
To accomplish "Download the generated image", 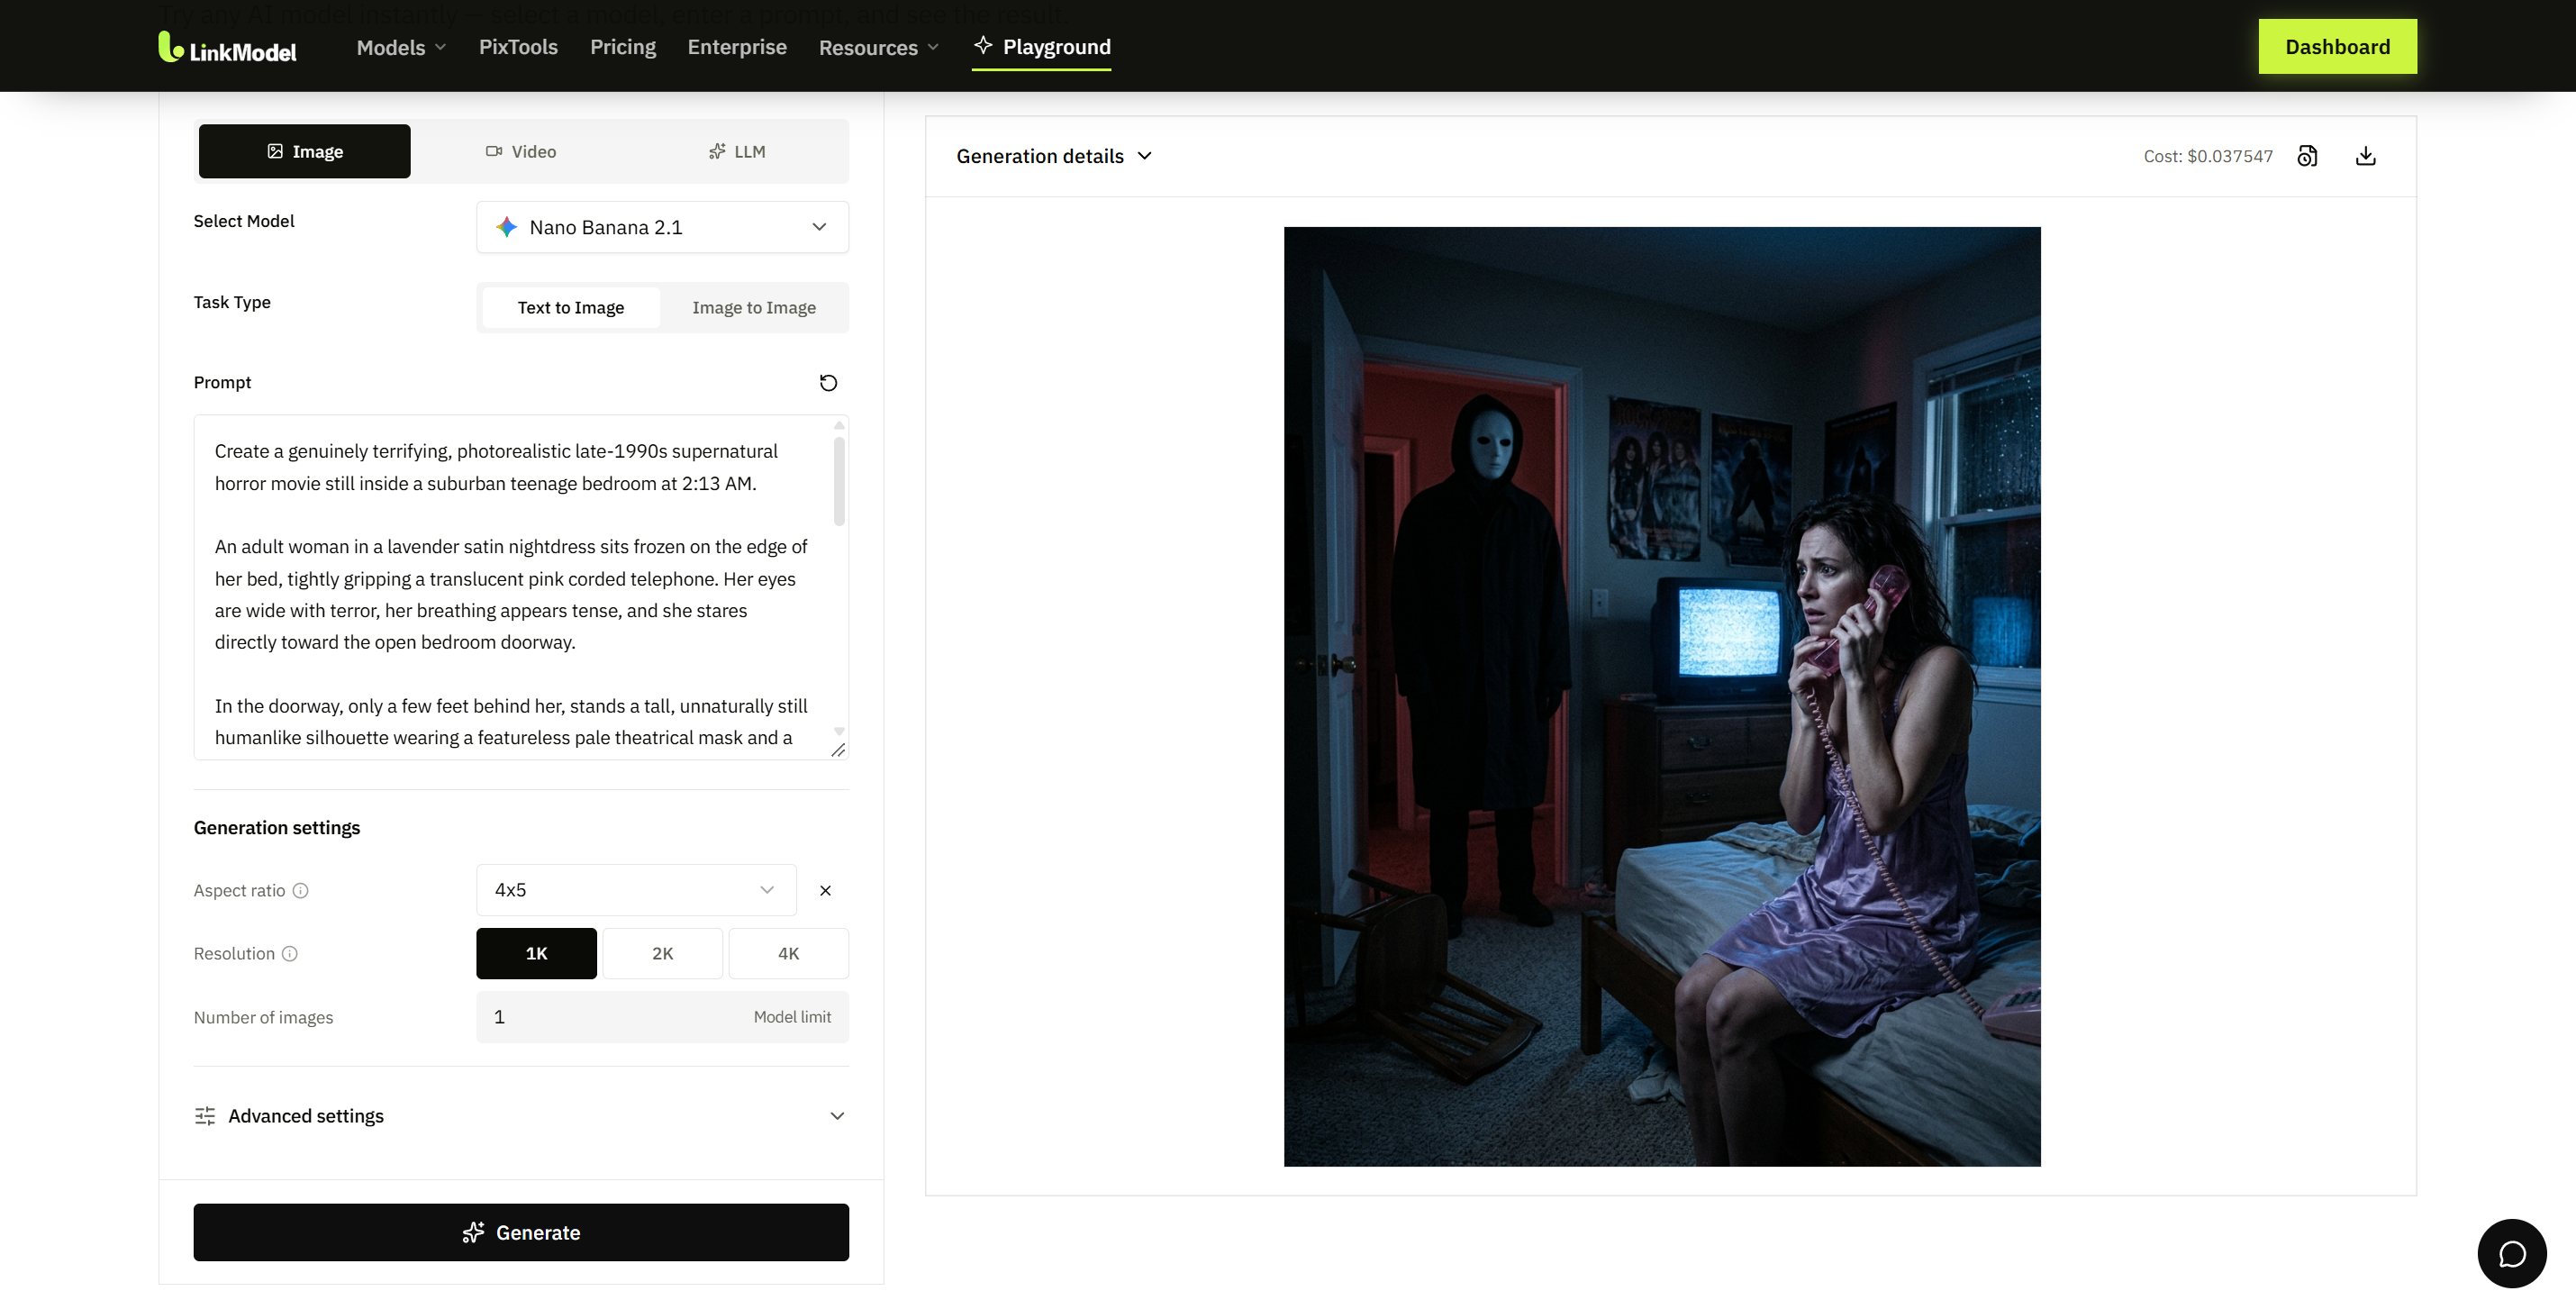I will click(x=2365, y=156).
